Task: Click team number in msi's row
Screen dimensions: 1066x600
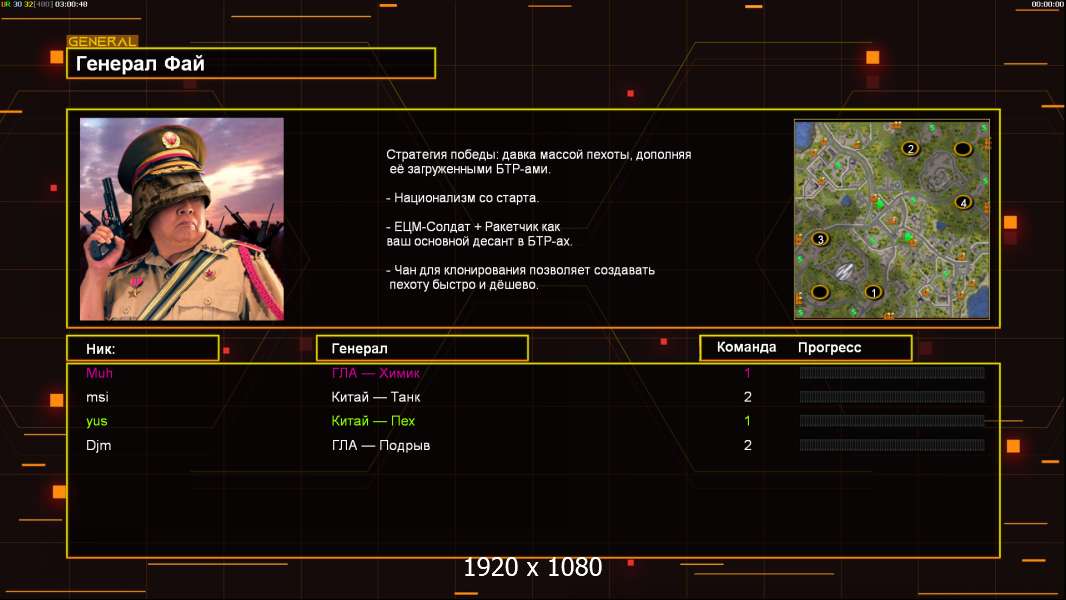Action: point(748,397)
